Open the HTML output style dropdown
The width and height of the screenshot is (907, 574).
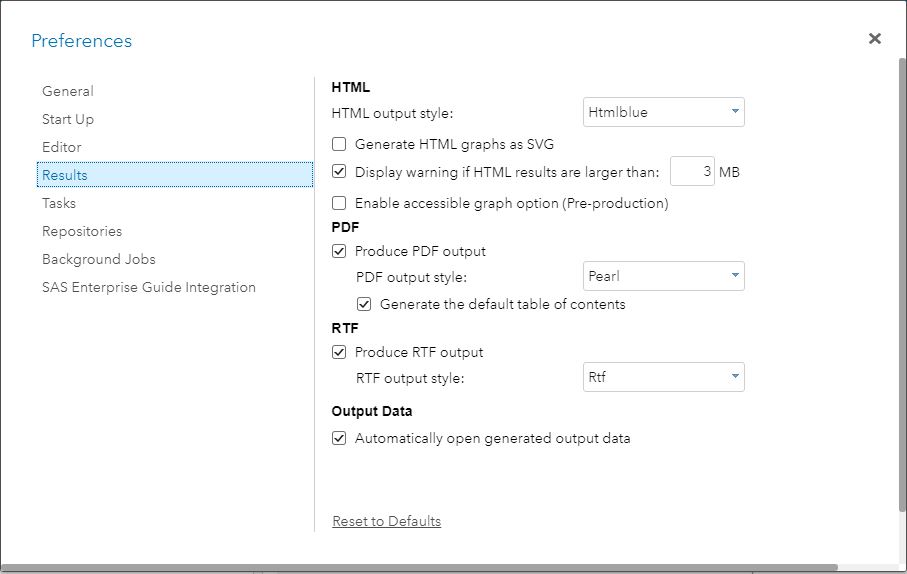[x=663, y=112]
